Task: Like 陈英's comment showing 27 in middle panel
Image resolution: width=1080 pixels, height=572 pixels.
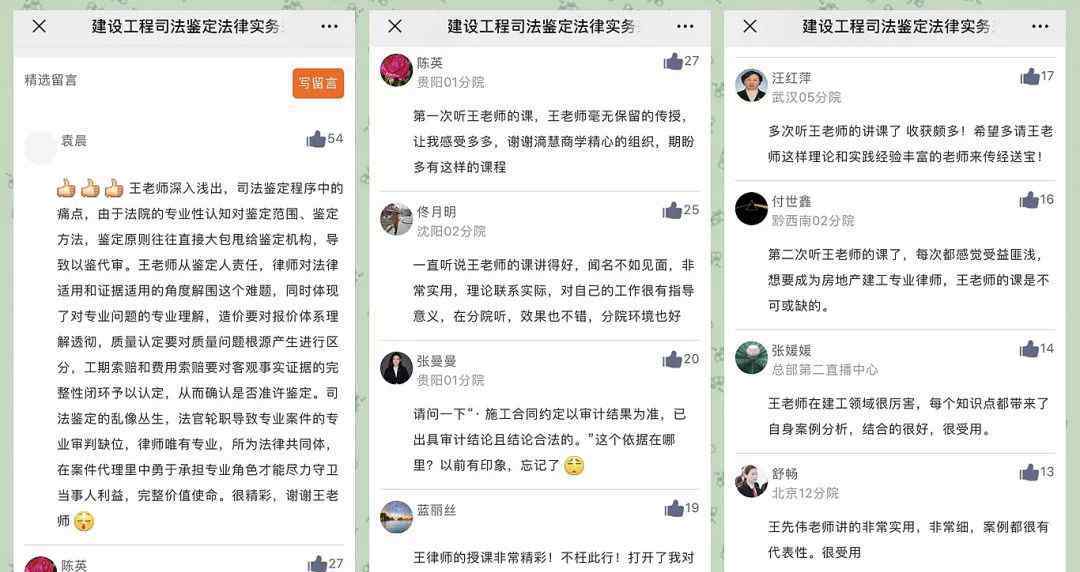Action: coord(673,61)
